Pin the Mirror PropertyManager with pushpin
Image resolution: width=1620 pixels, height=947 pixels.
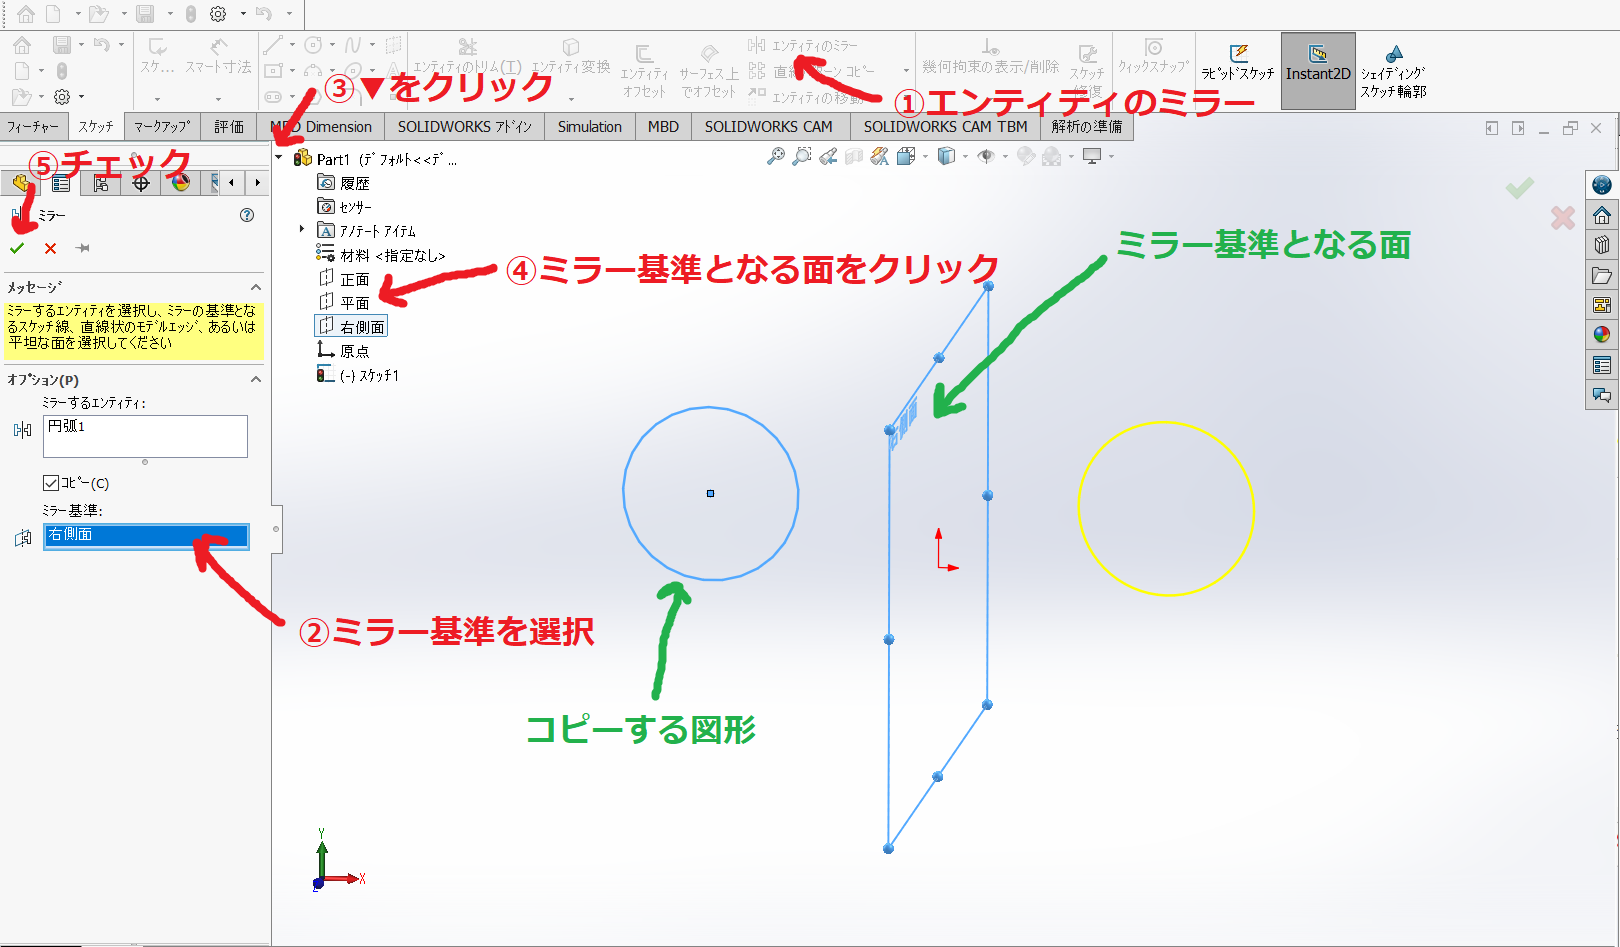pyautogui.click(x=83, y=248)
